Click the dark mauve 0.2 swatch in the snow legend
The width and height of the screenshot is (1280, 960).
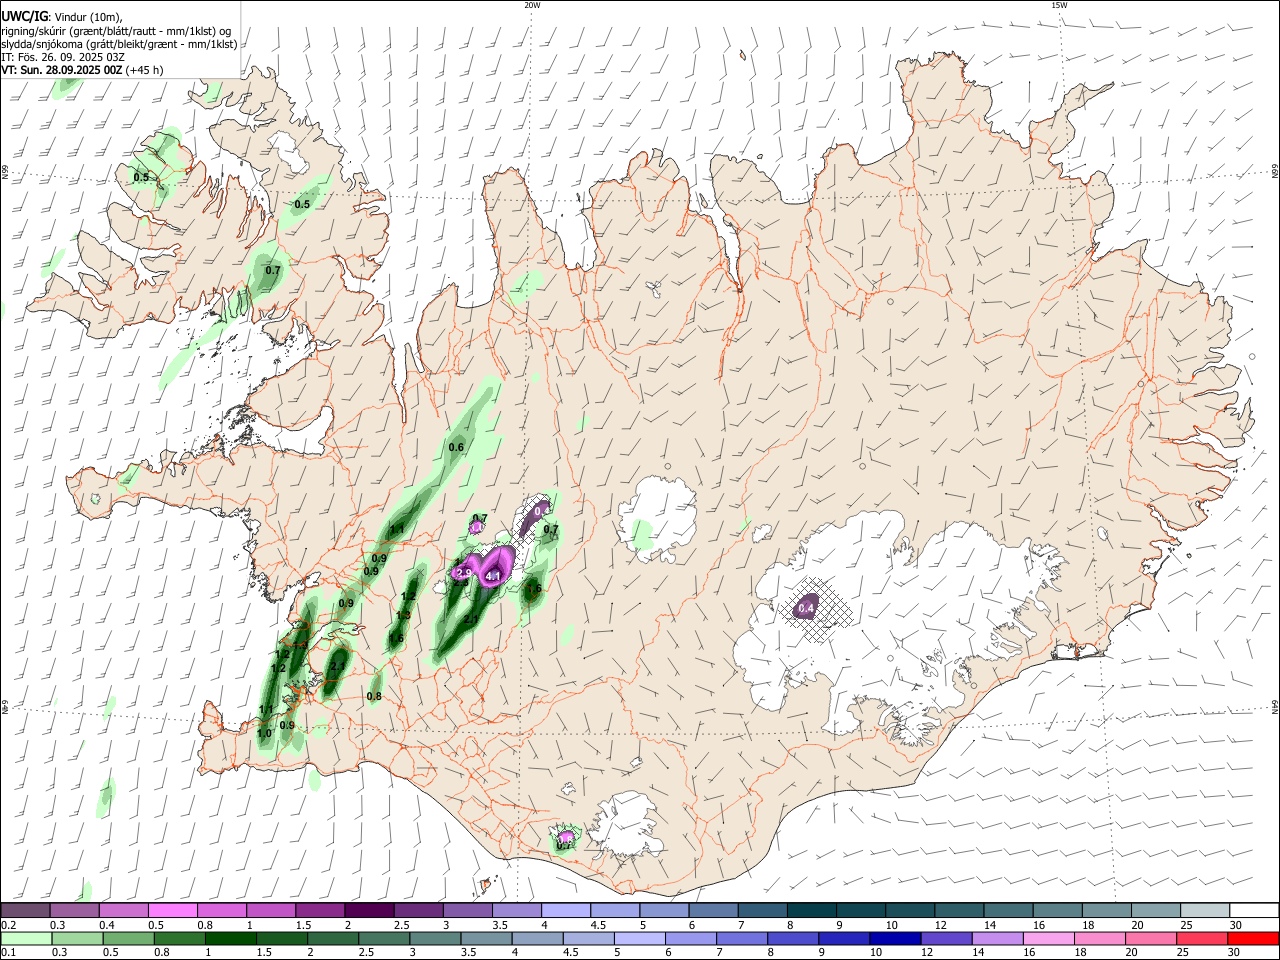25,911
